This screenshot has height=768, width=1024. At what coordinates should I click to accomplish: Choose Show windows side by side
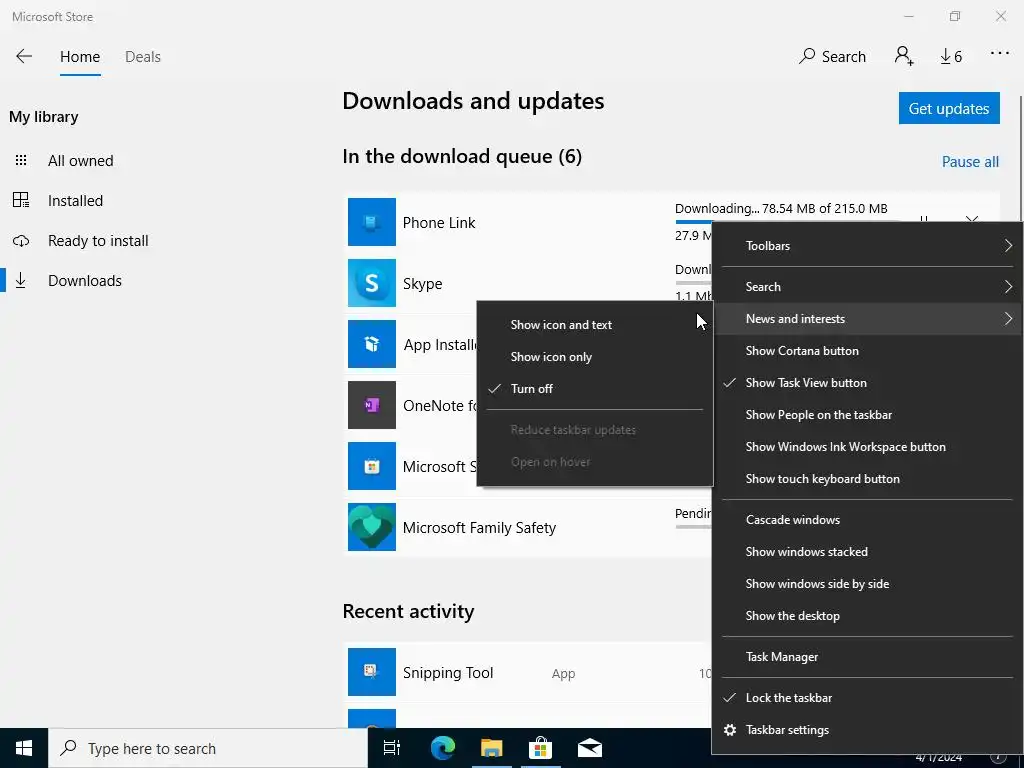867,584
